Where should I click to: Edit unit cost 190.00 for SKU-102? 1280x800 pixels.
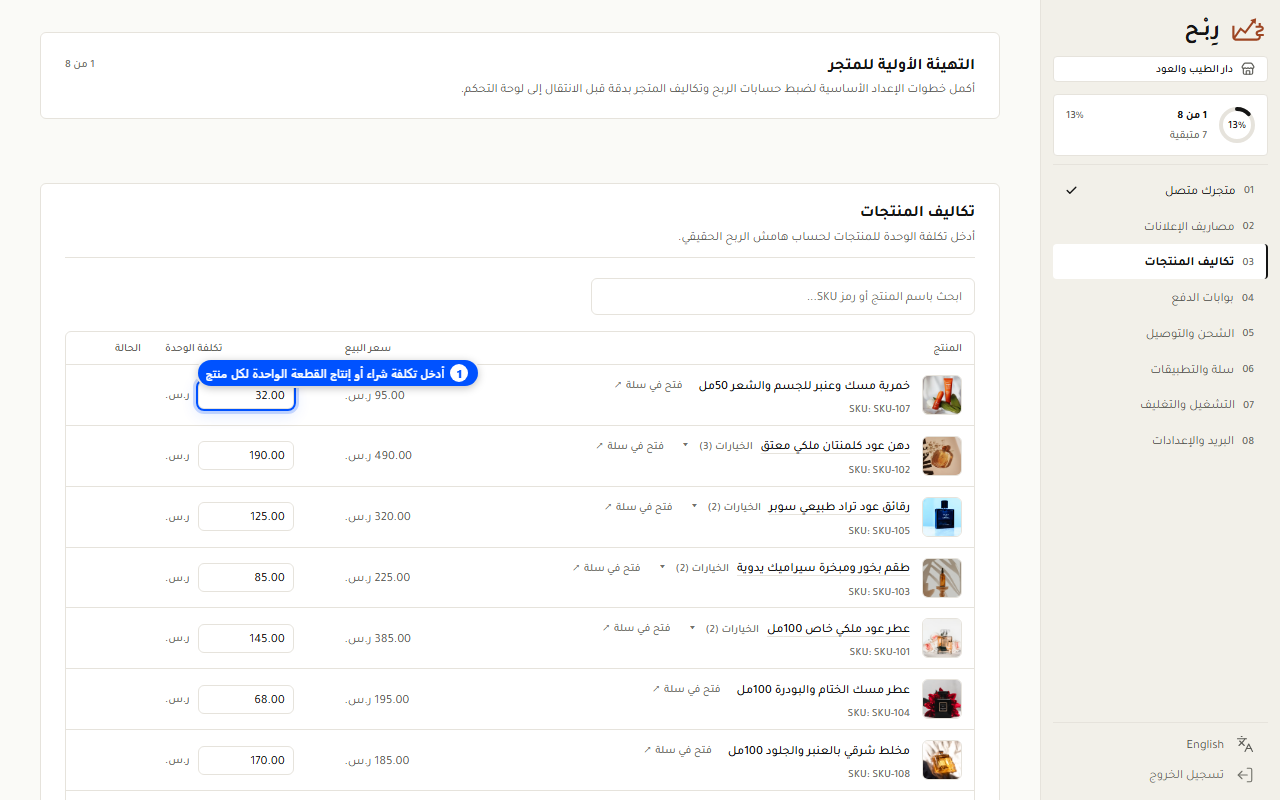click(x=246, y=455)
